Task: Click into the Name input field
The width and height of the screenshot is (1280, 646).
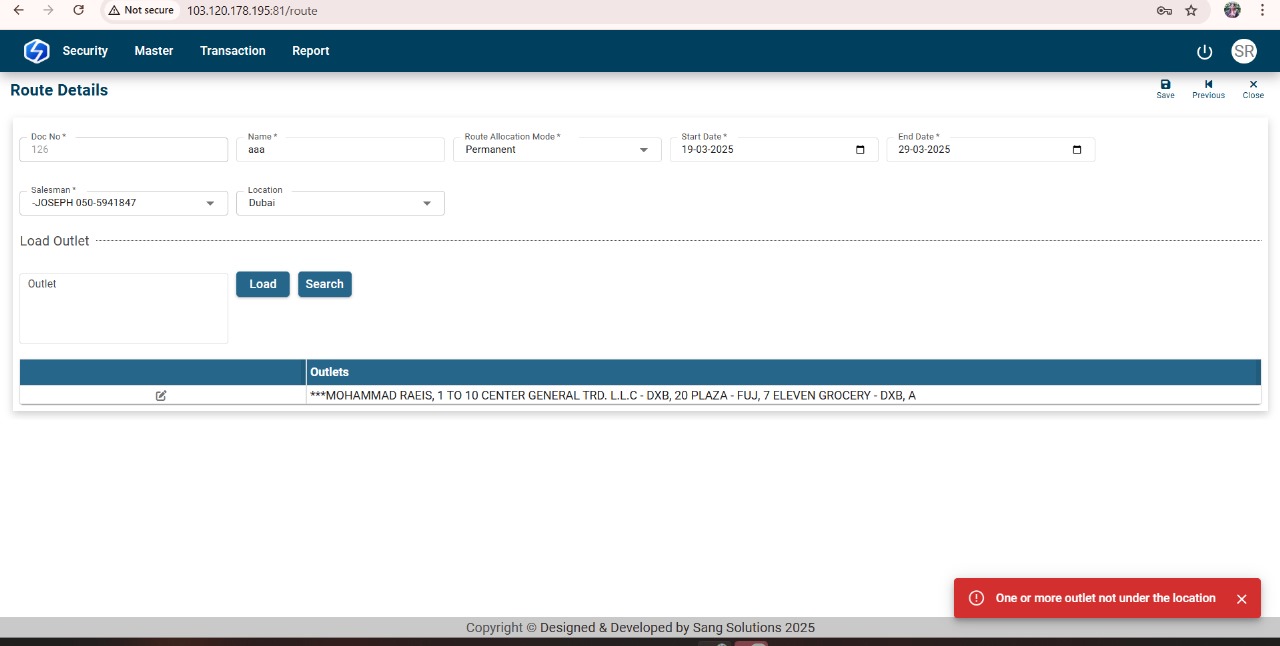Action: pos(340,150)
